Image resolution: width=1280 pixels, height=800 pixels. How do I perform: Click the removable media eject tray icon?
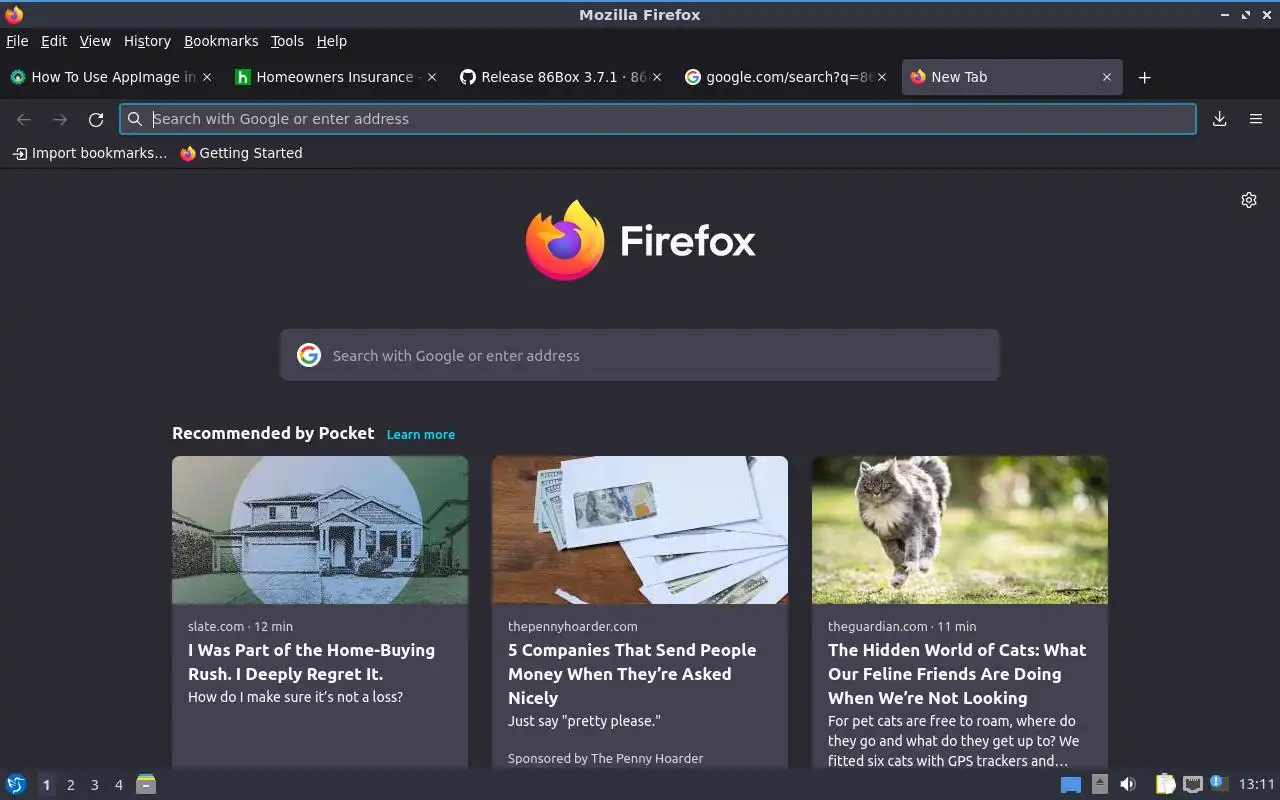[1100, 784]
